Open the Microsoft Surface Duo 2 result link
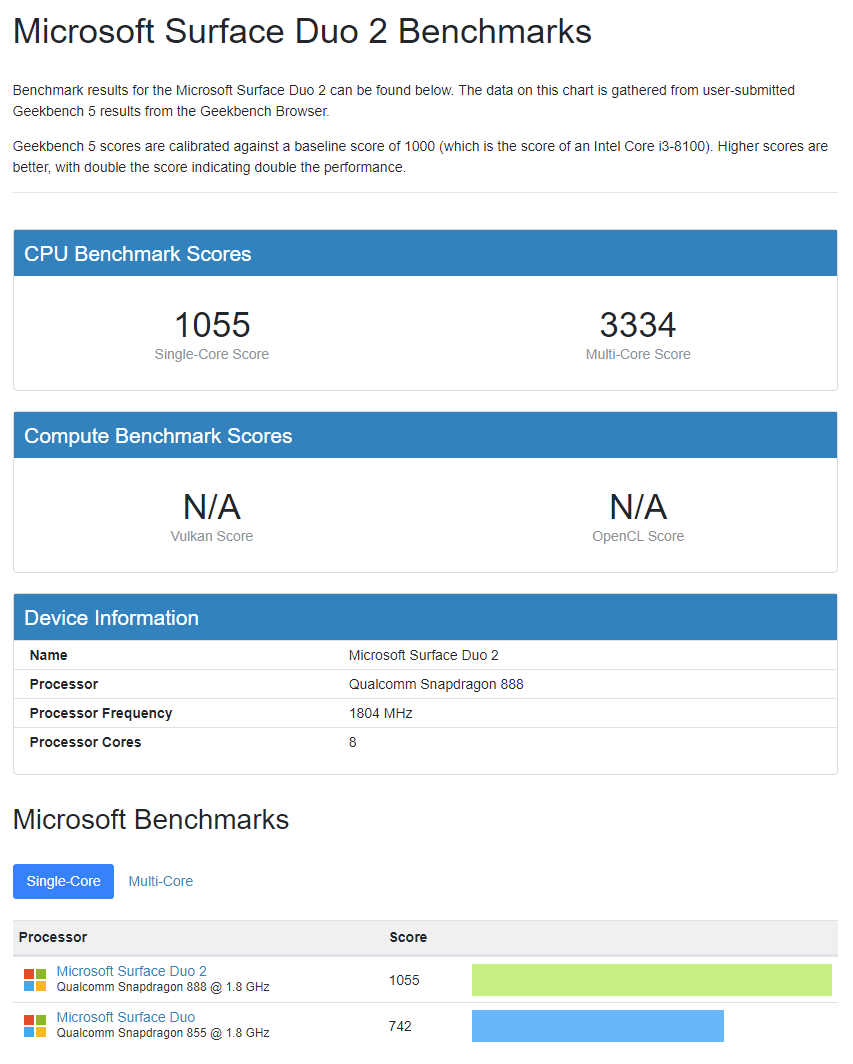This screenshot has width=853, height=1064. point(131,971)
